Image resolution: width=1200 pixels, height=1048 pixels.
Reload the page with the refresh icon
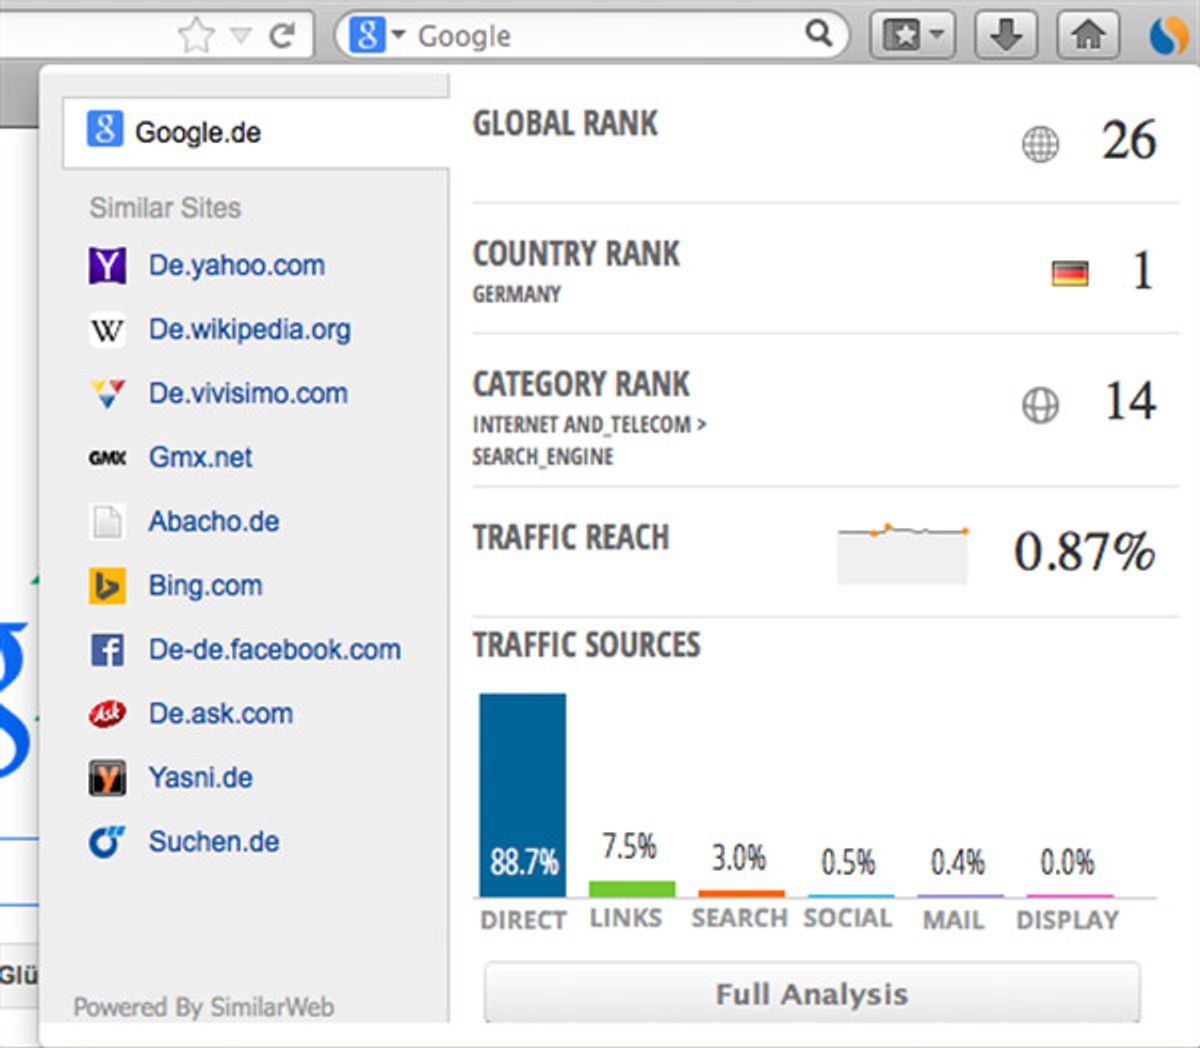(282, 36)
